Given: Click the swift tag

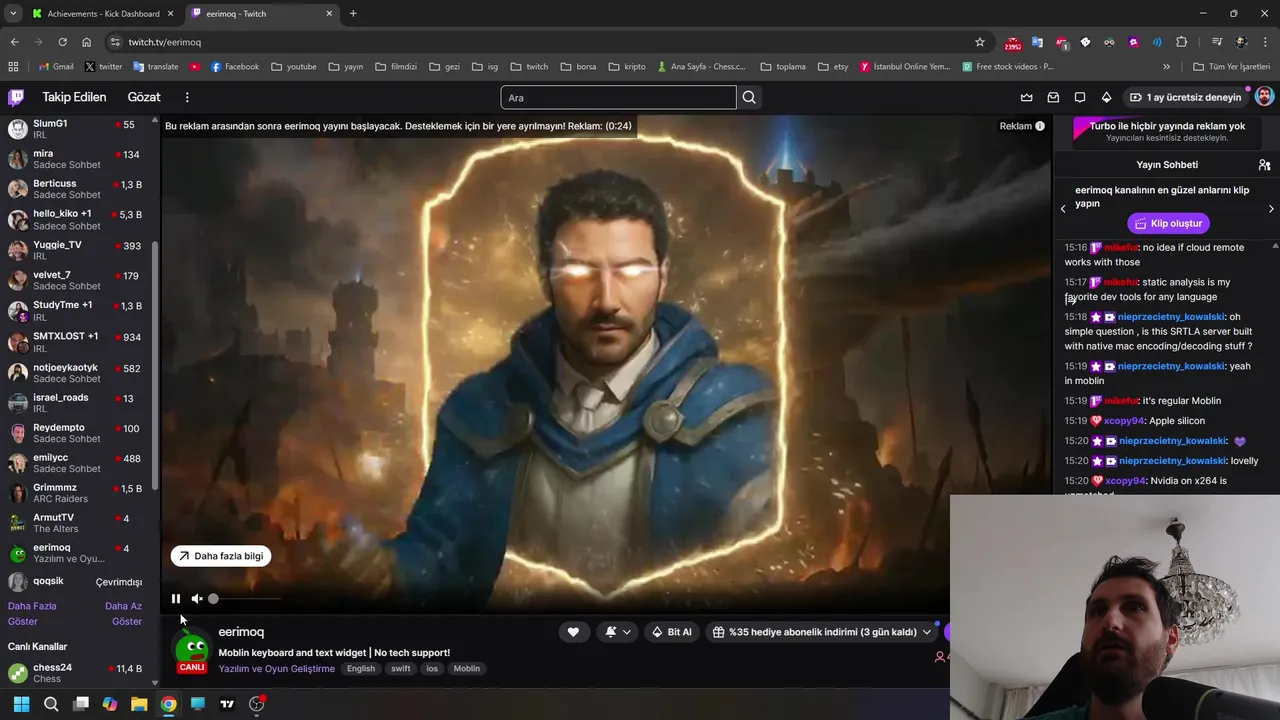Looking at the screenshot, I should click(401, 669).
